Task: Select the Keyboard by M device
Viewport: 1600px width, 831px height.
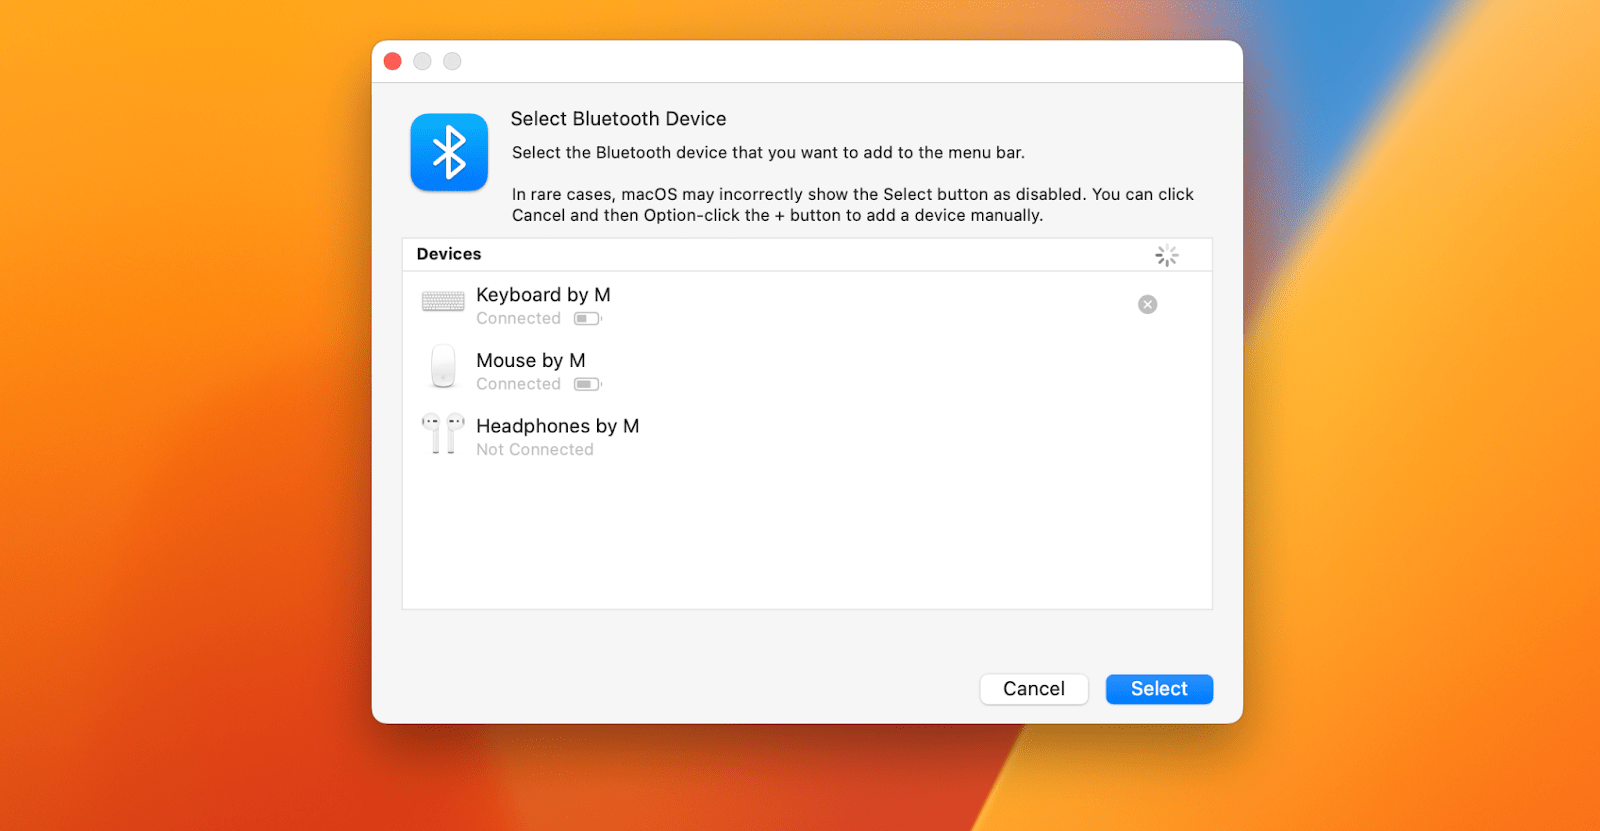Action: click(x=807, y=305)
